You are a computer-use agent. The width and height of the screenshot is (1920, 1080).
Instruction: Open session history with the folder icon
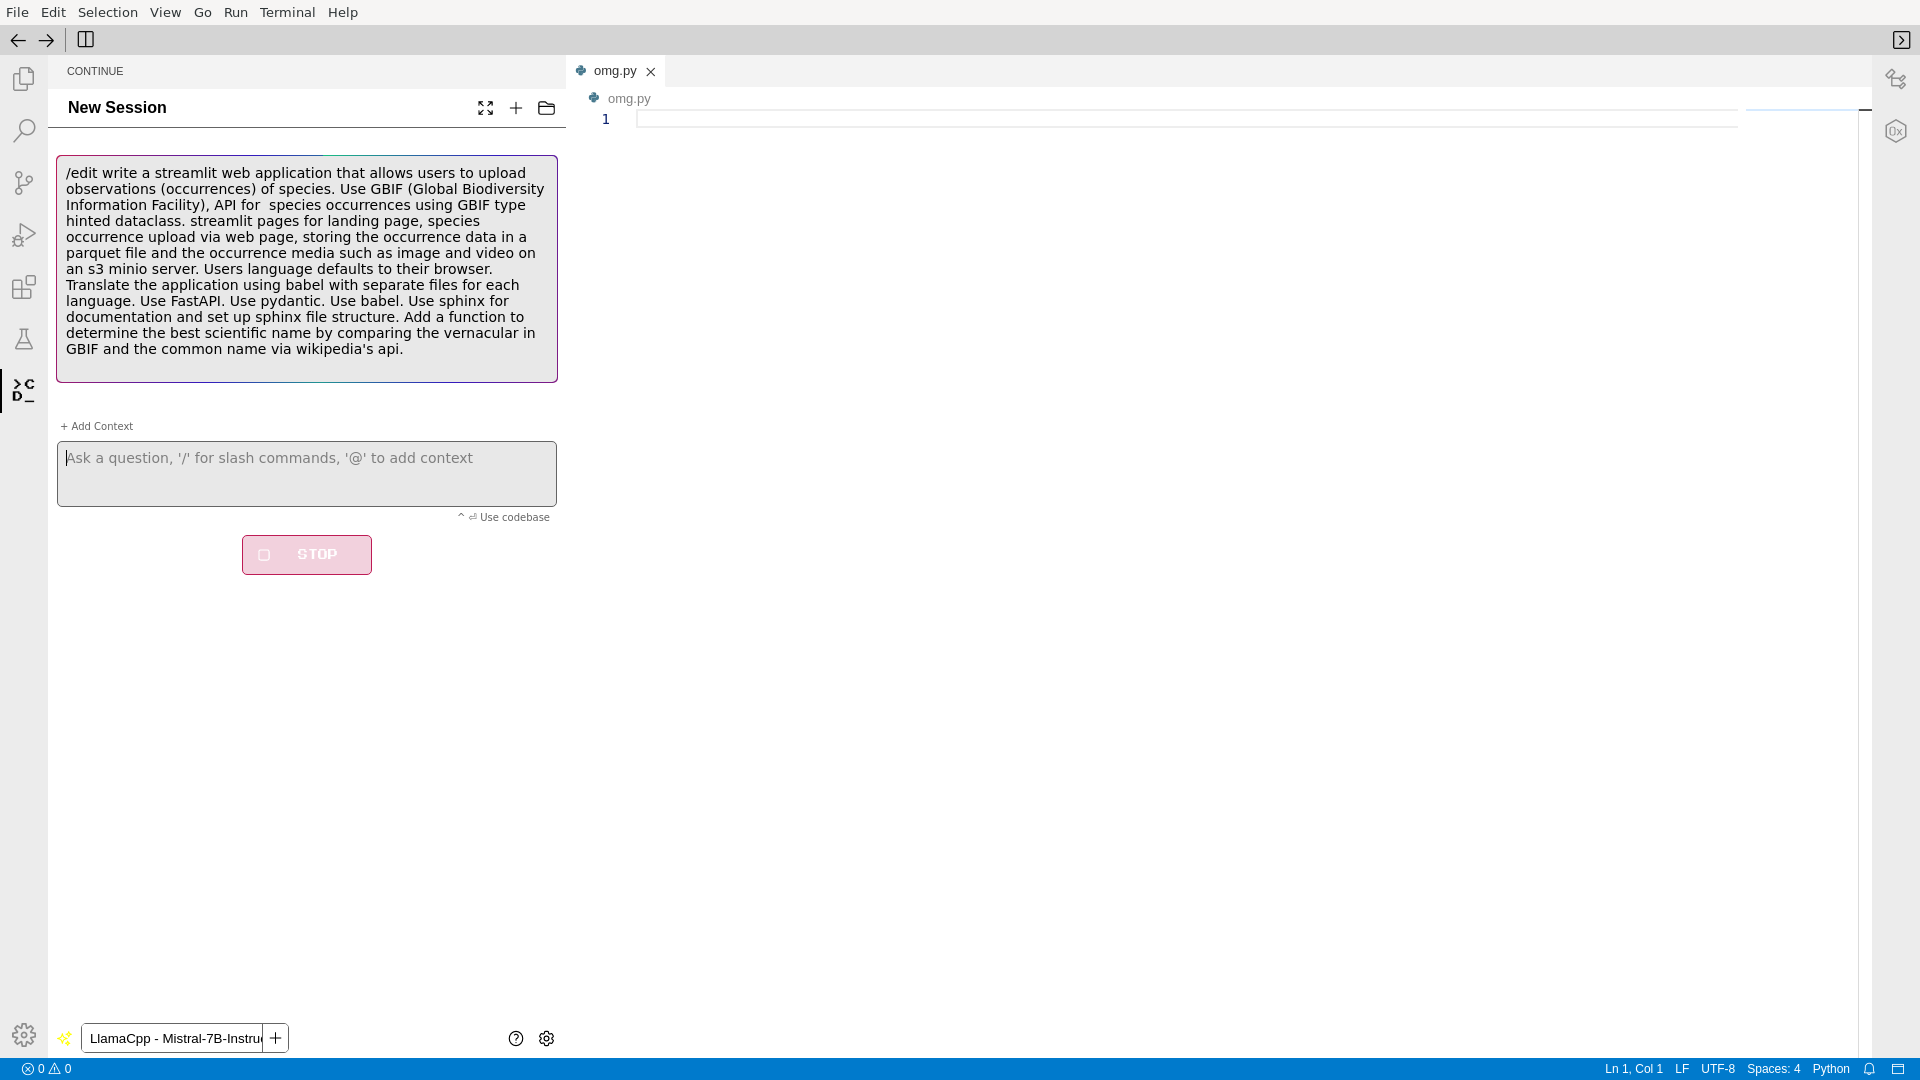coord(546,108)
